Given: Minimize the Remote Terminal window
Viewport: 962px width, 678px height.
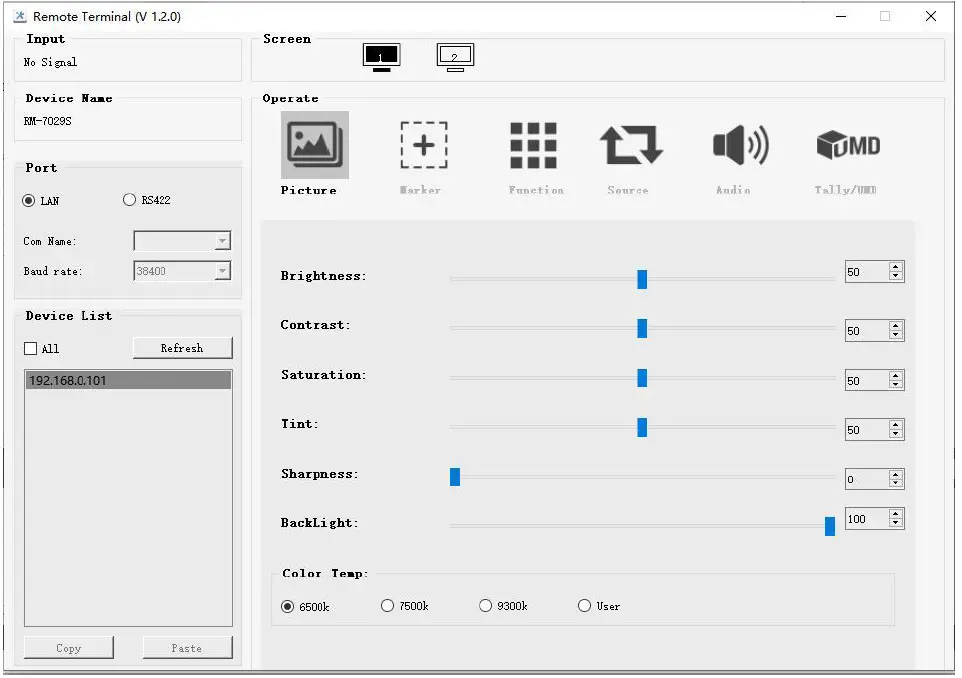Looking at the screenshot, I should pos(841,16).
